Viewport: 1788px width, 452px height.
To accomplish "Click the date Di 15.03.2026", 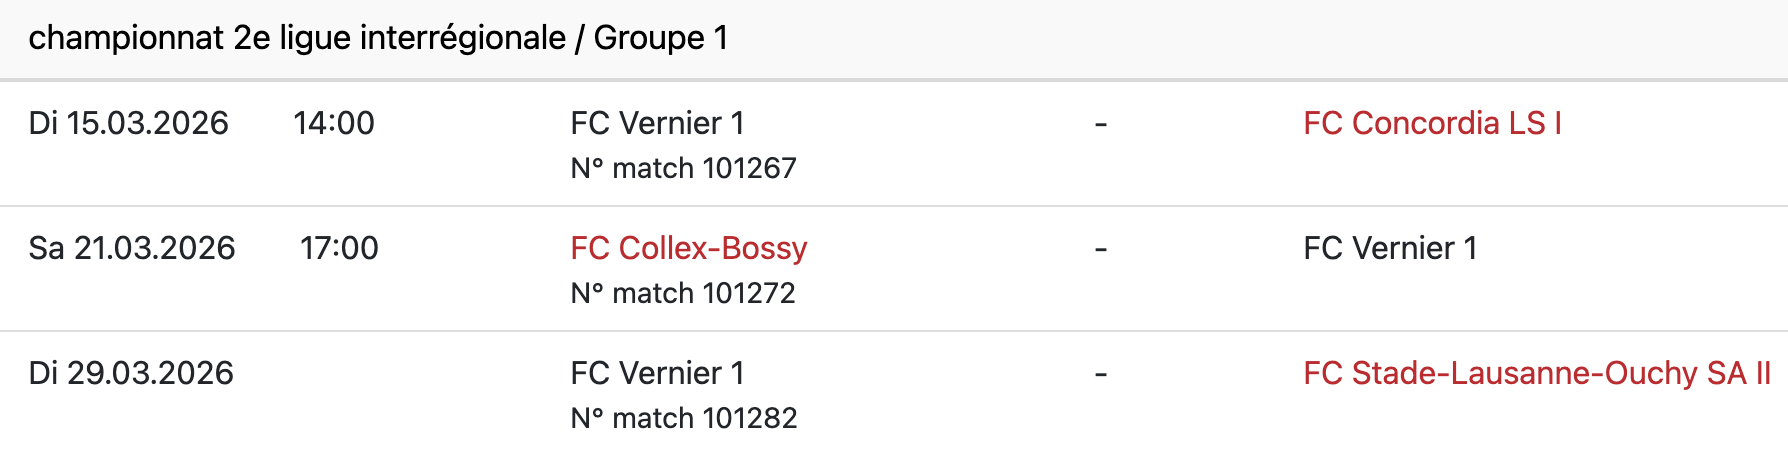I will (x=129, y=123).
